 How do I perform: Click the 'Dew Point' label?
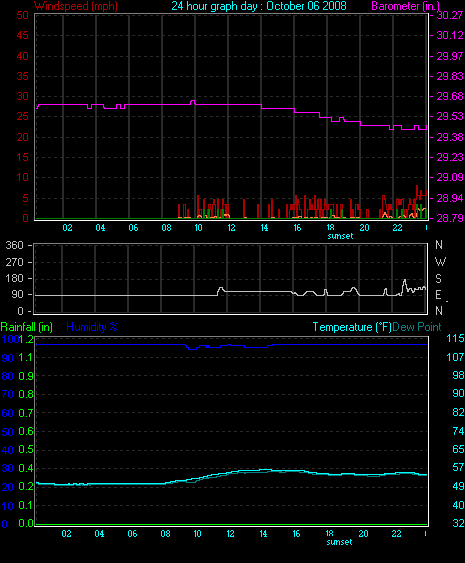pos(417,327)
